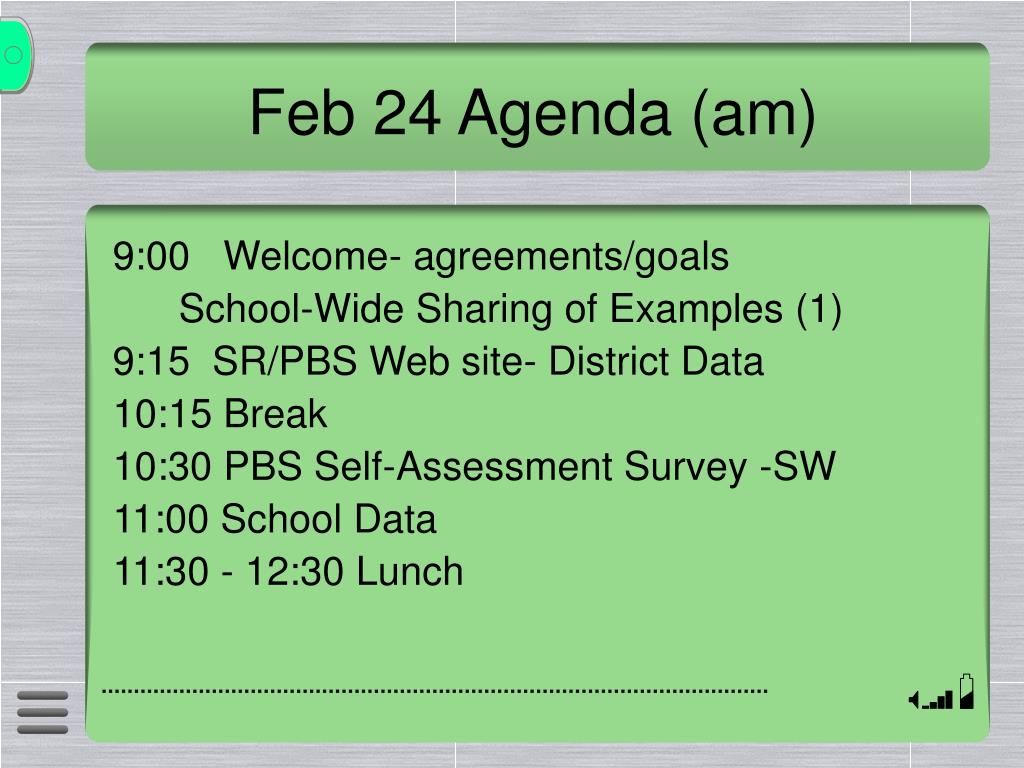1024x768 pixels.
Task: Select the '11:30 - 12:30 Lunch' line
Action: [289, 572]
